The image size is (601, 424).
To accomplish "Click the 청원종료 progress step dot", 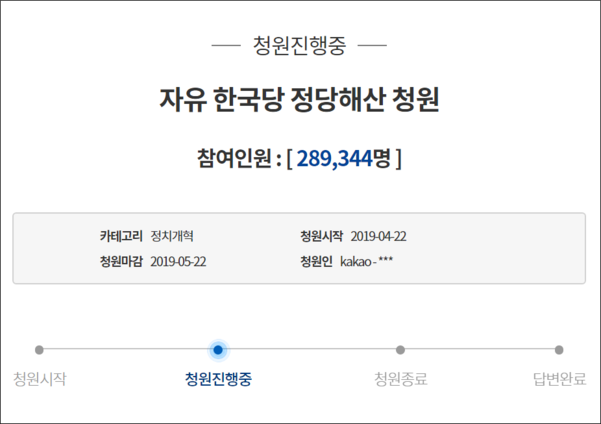I will (x=400, y=350).
